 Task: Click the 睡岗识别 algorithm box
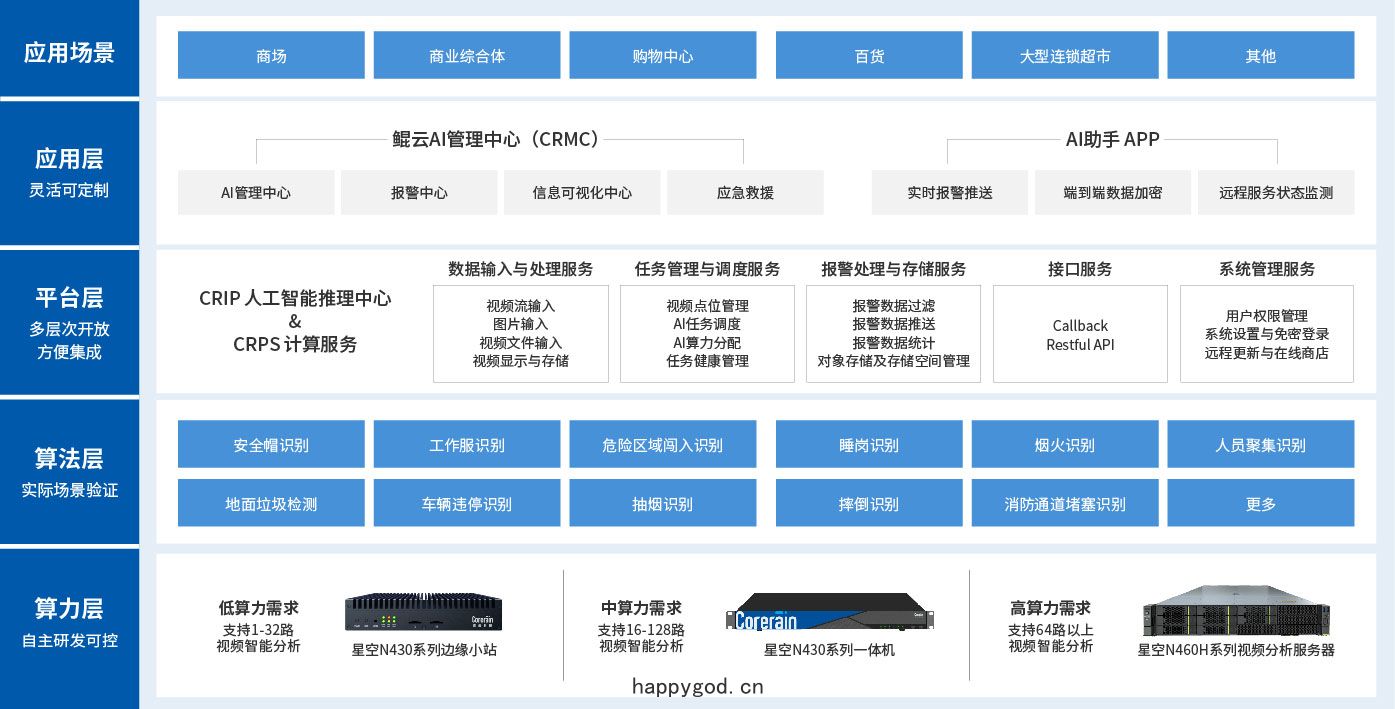click(869, 444)
